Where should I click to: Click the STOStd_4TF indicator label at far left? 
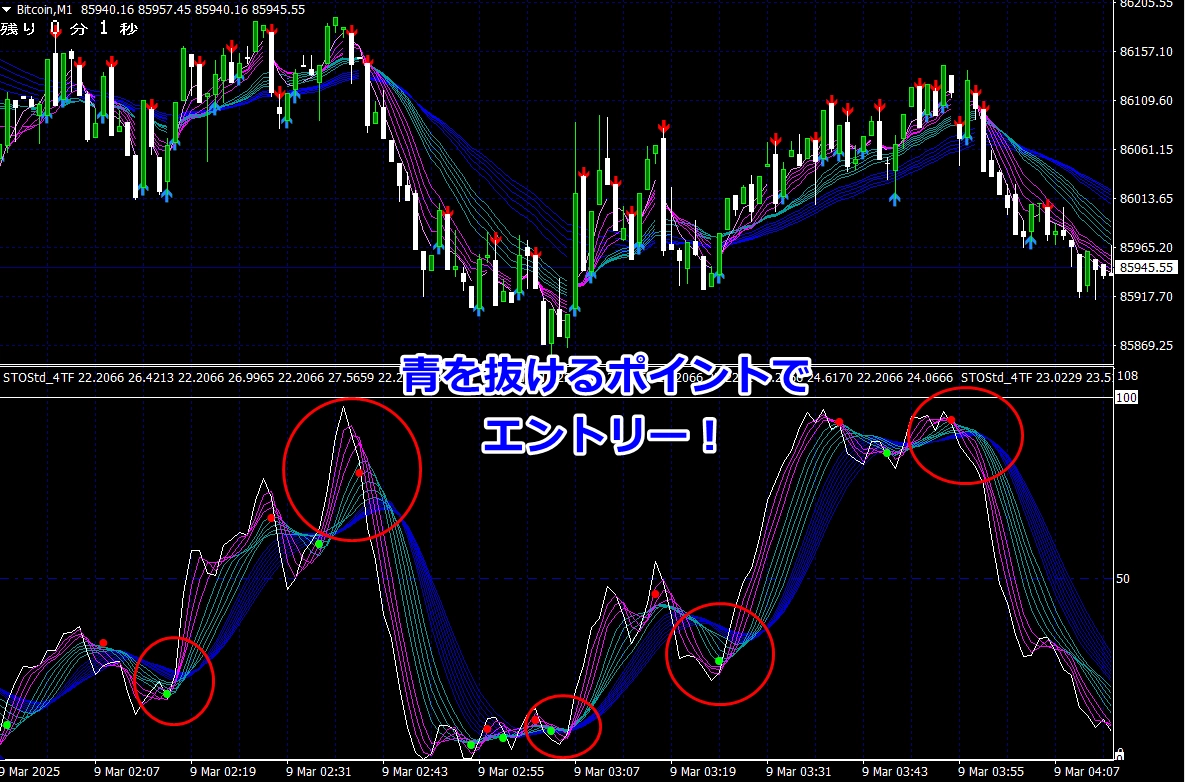39,377
